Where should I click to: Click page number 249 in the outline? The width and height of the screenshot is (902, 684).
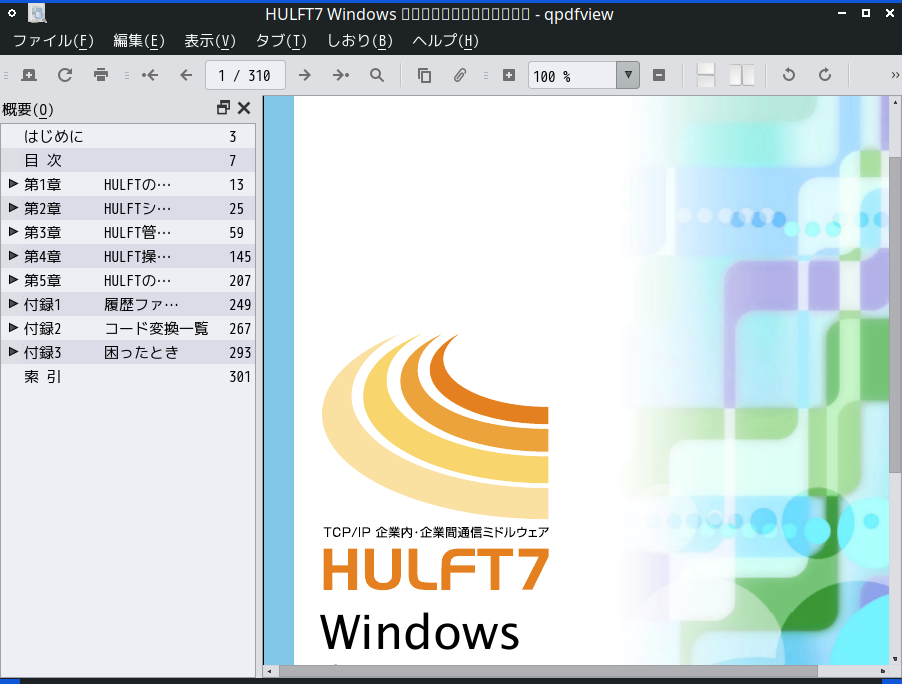[x=240, y=304]
